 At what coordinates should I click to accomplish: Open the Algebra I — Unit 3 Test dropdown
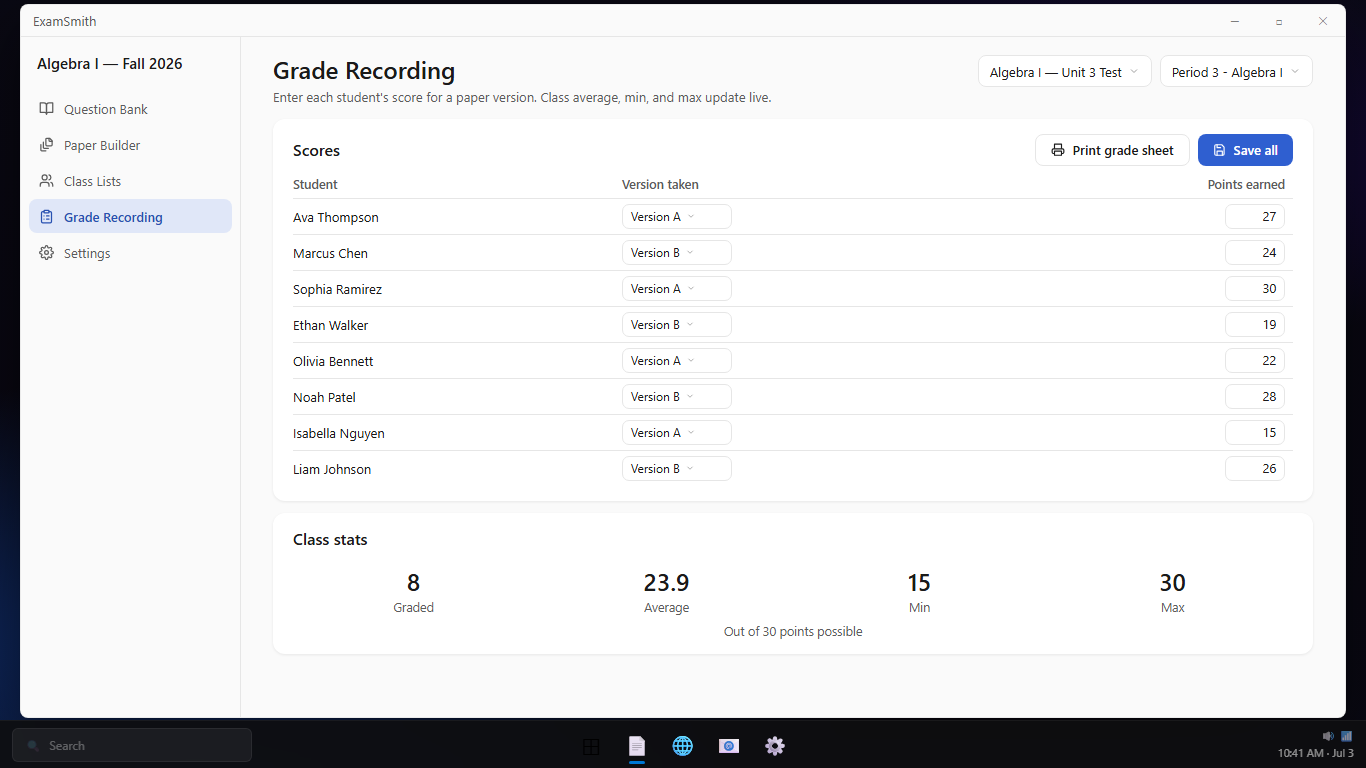pos(1065,72)
